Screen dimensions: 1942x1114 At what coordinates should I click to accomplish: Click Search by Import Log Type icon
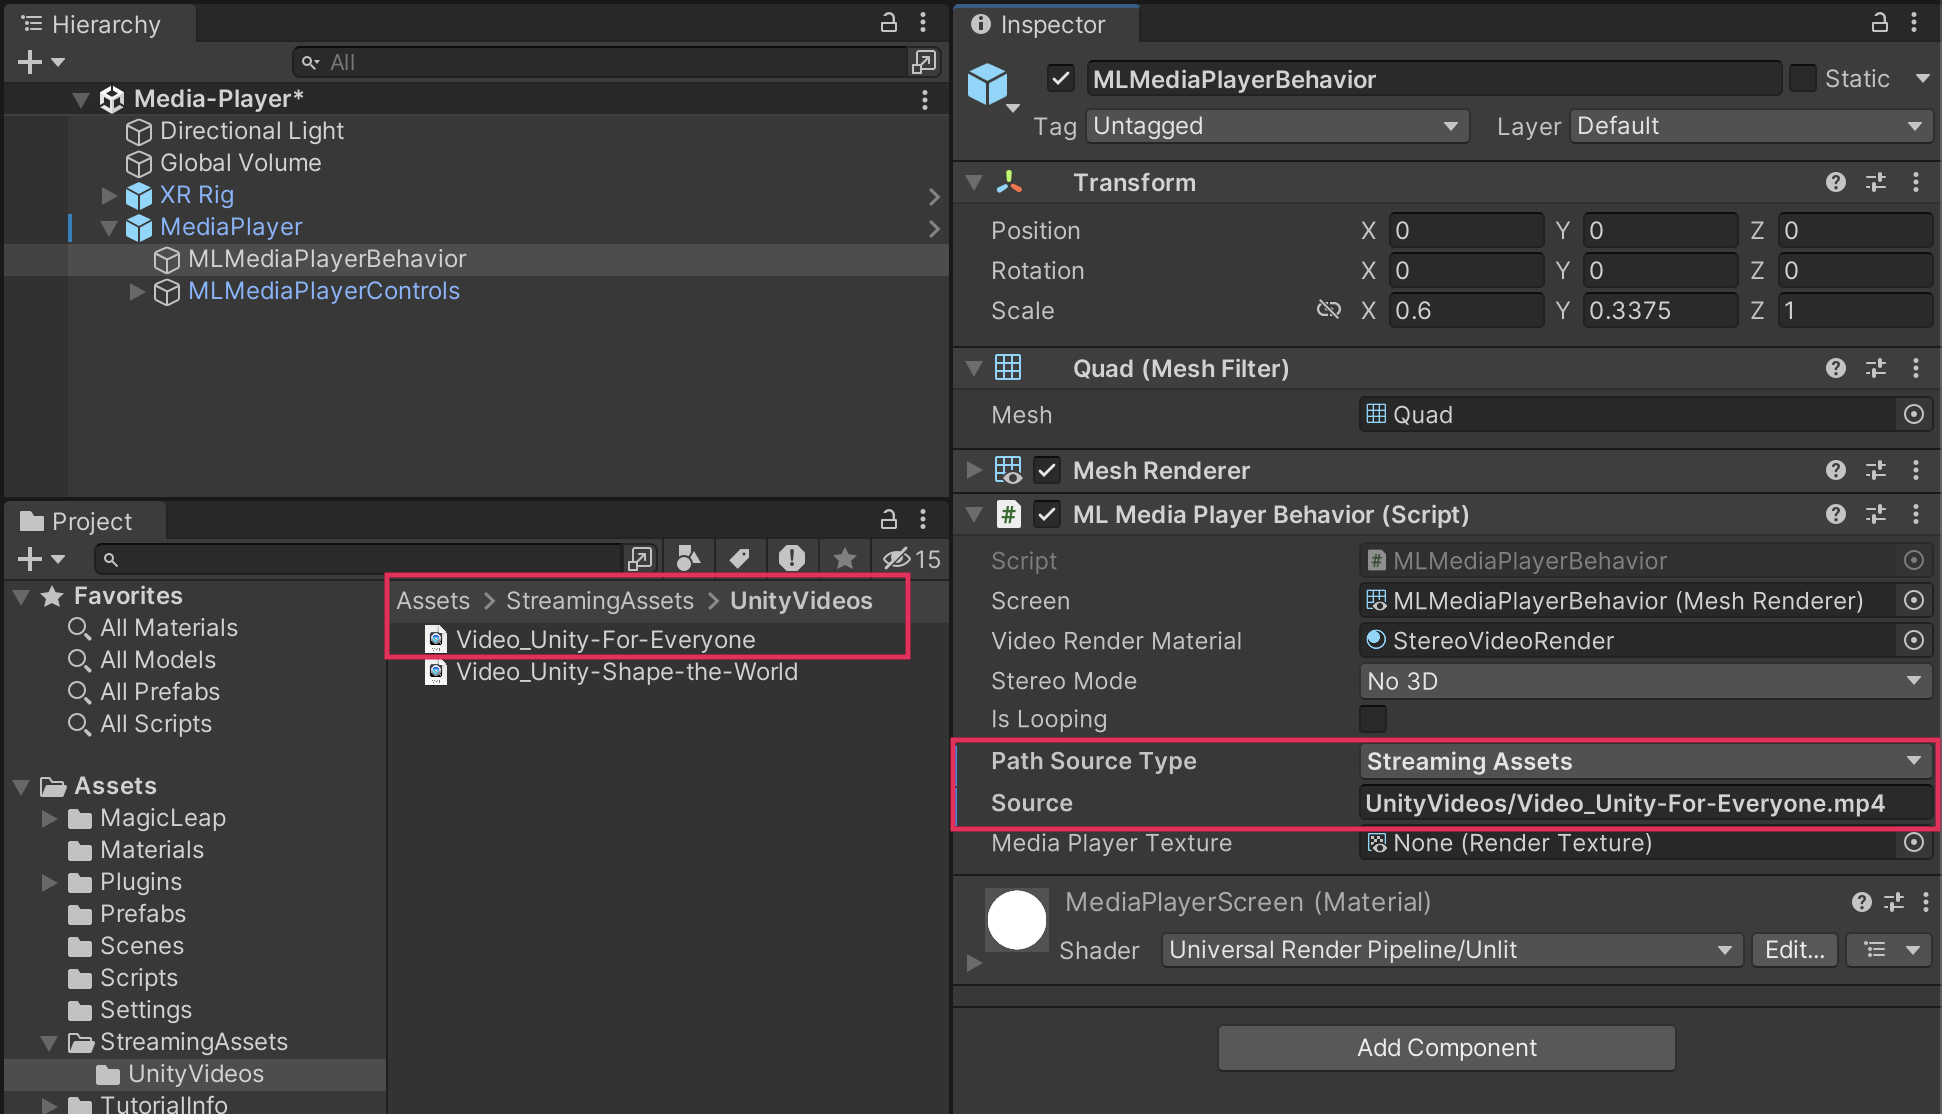tap(792, 558)
